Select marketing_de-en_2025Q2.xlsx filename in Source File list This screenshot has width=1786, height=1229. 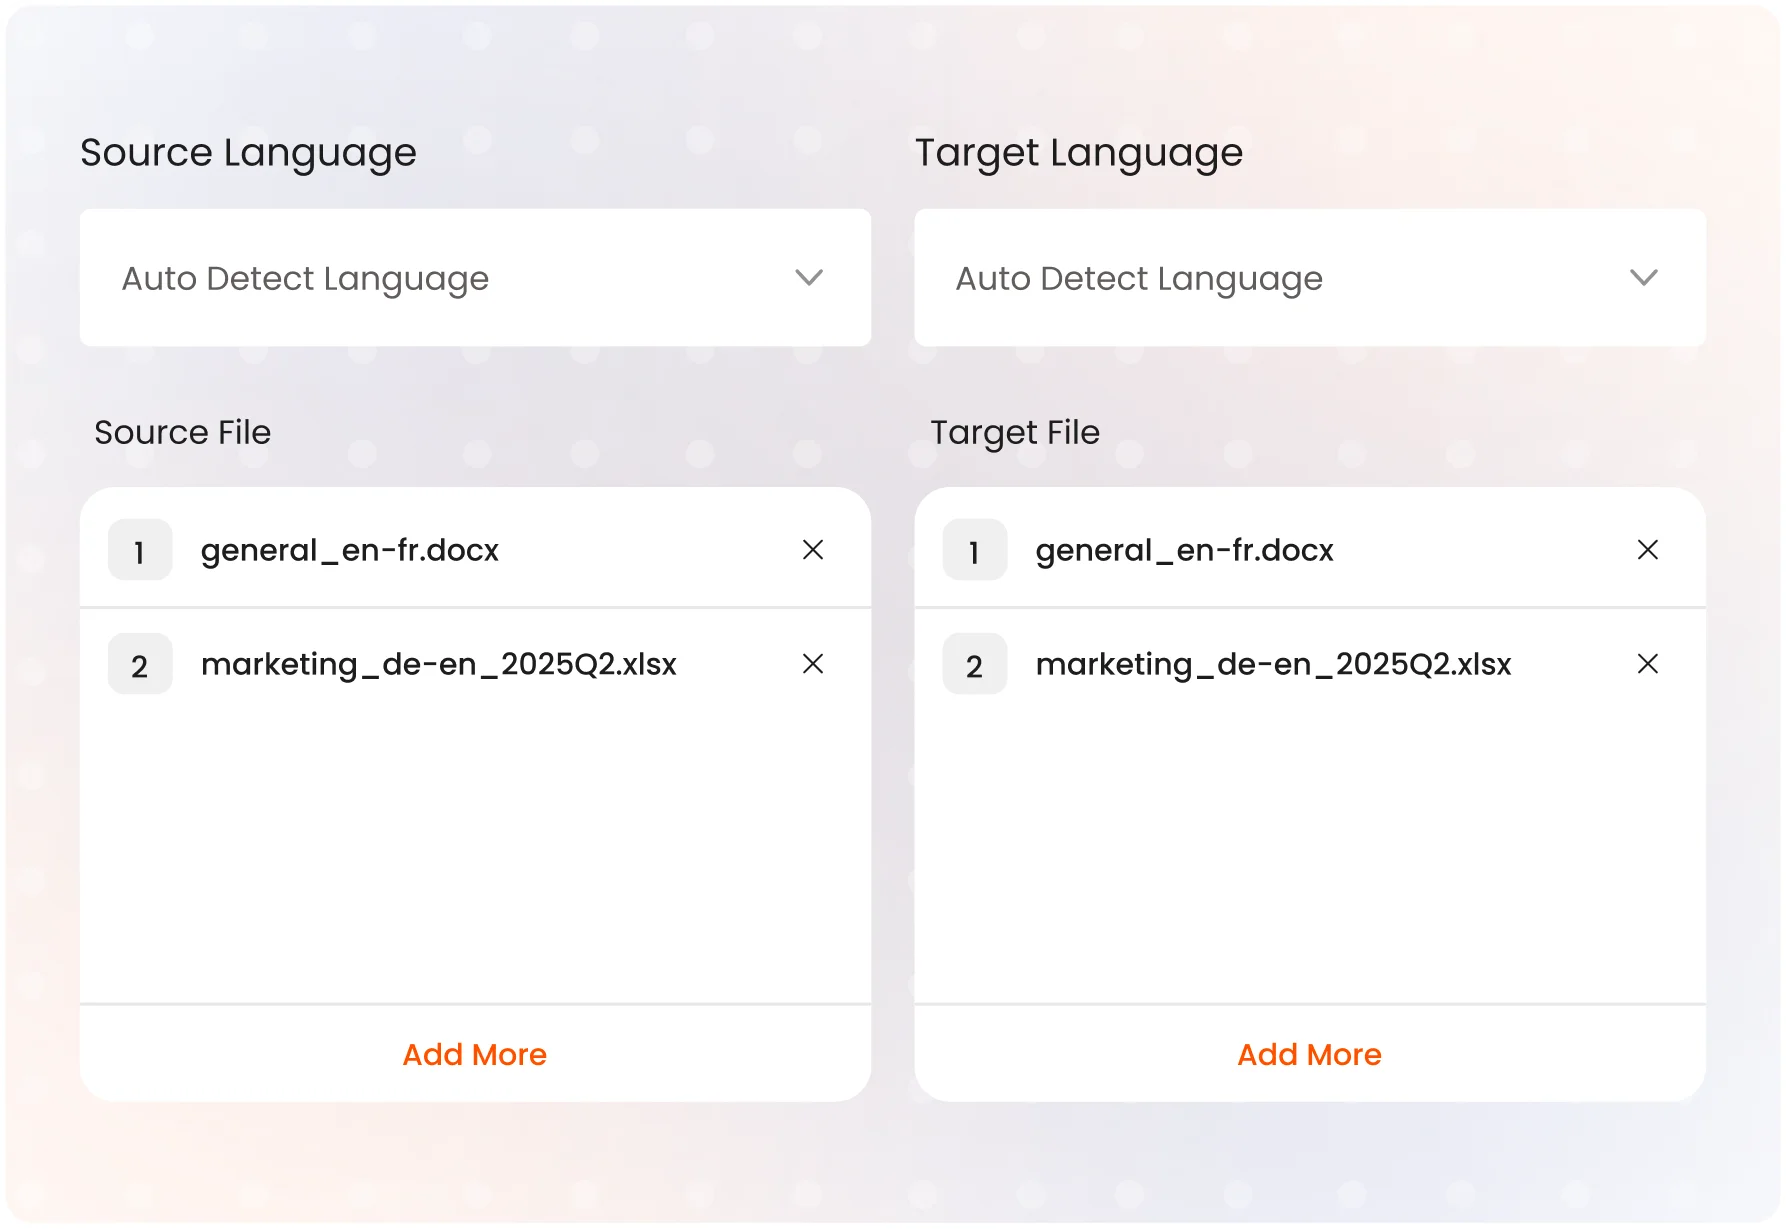(438, 665)
